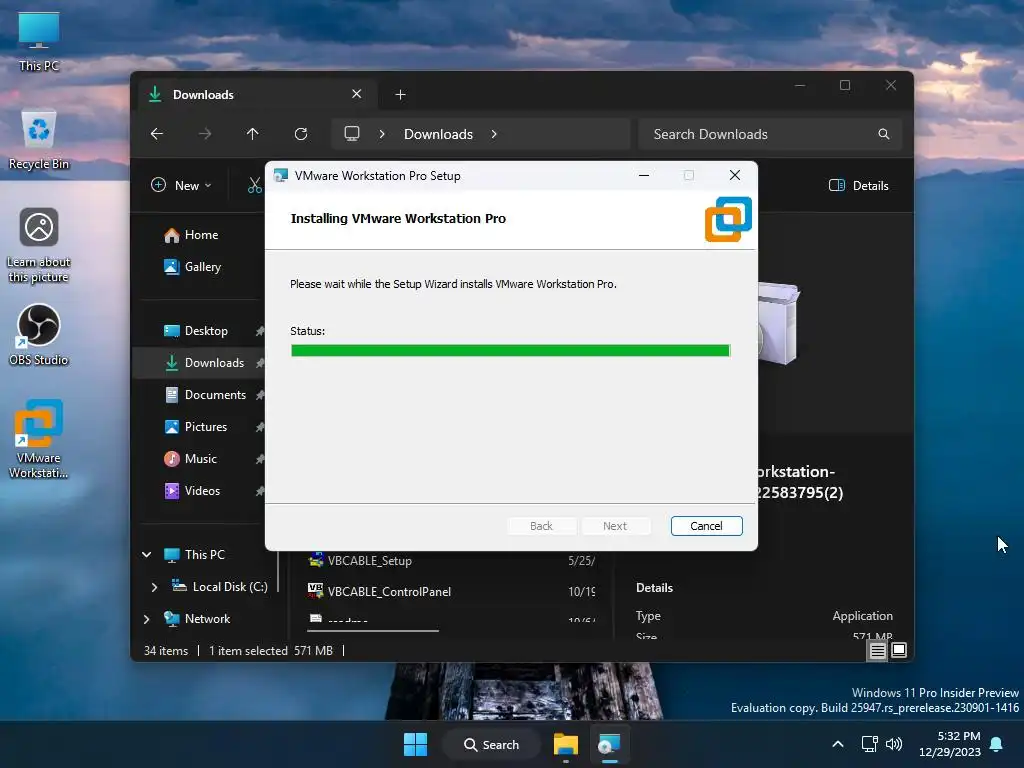Click the 34 items status bar text
The height and width of the screenshot is (768, 1024).
pyautogui.click(x=166, y=650)
